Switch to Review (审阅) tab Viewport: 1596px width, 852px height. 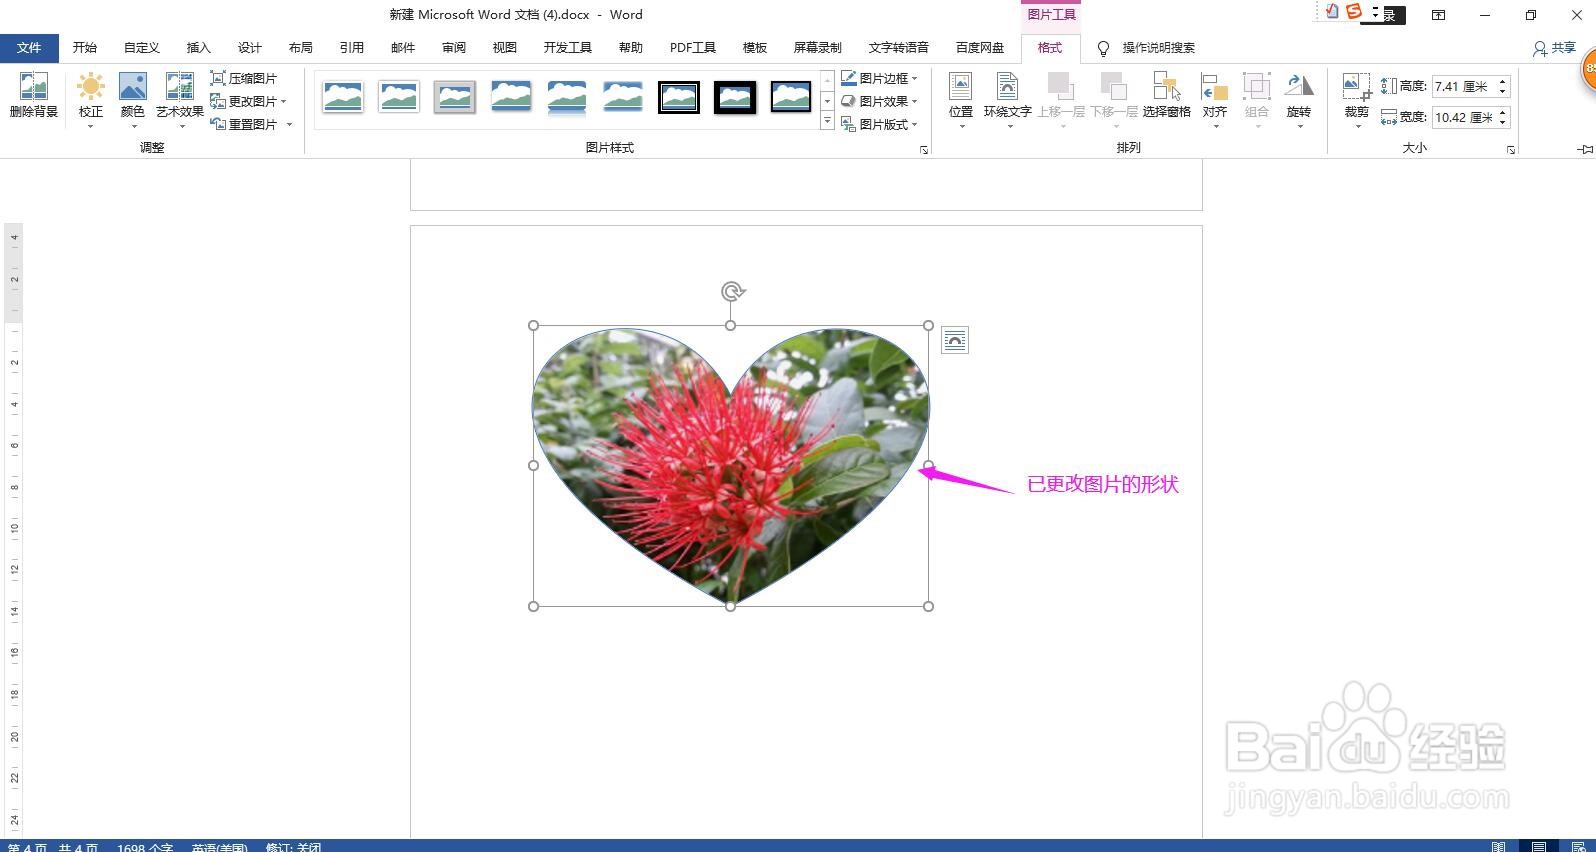pyautogui.click(x=454, y=48)
